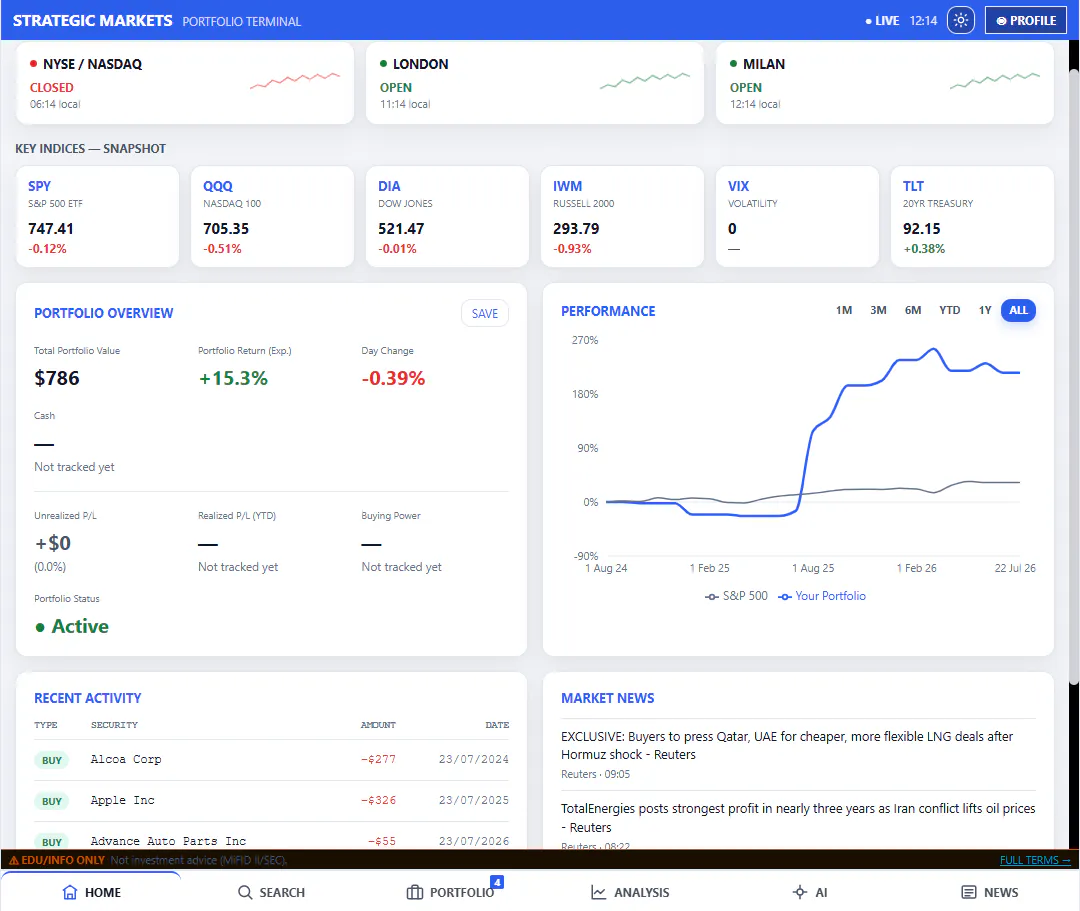1080x911 pixels.
Task: Select the 3M performance range
Action: pyautogui.click(x=878, y=311)
